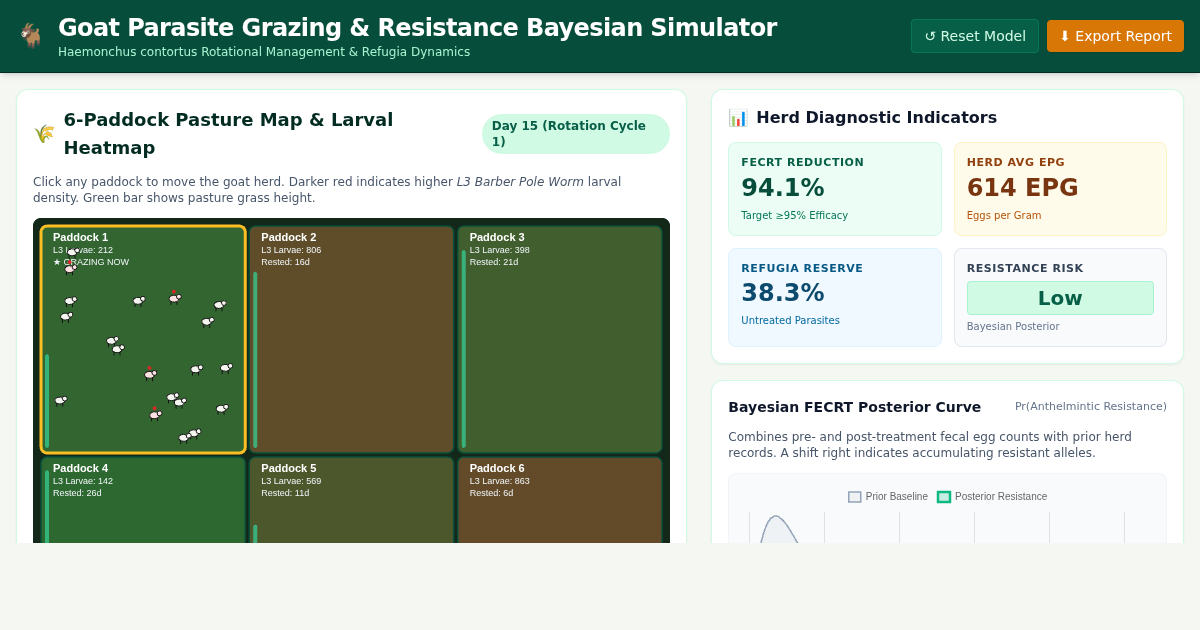This screenshot has width=1200, height=630.
Task: Click the FECRT Reduction 94.1% card
Action: [835, 189]
